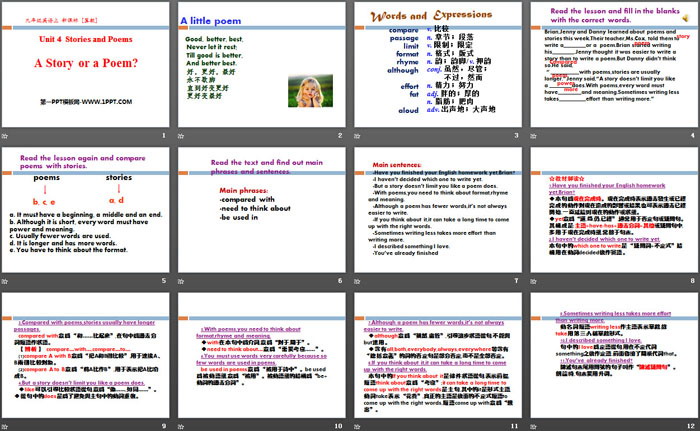The width and height of the screenshot is (700, 431).
Task: Click the animation star icon under slide 3
Action: (357, 136)
